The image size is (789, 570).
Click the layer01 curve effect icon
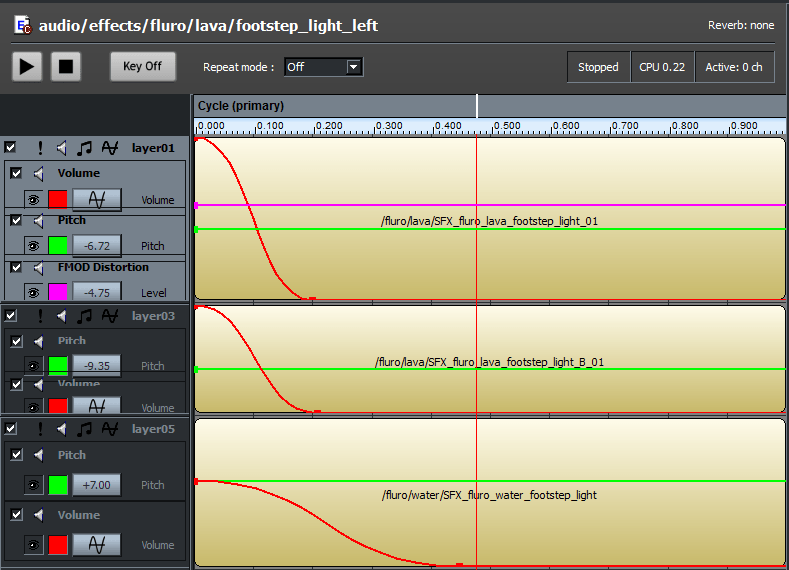click(x=110, y=148)
